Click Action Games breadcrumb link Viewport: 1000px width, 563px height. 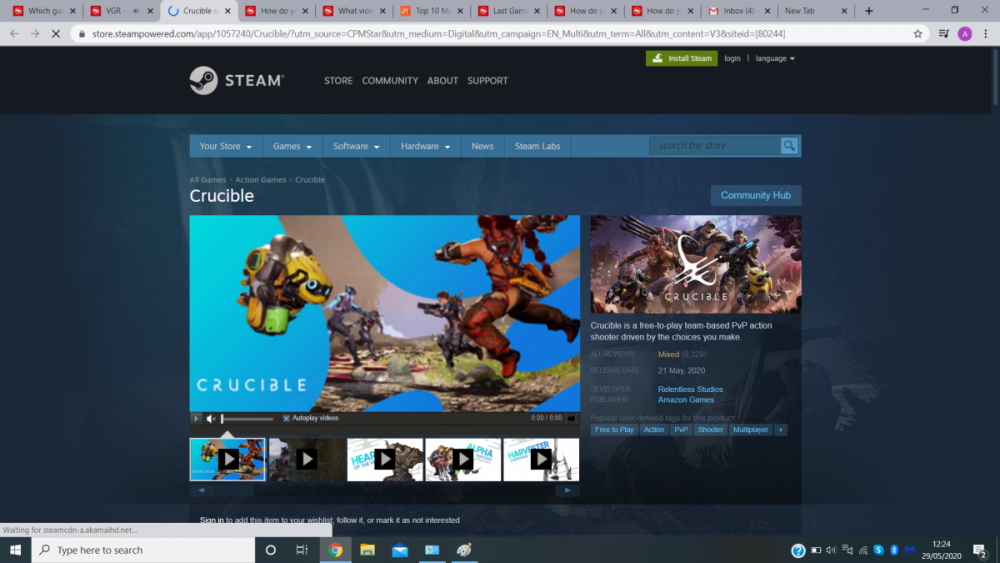click(x=260, y=180)
